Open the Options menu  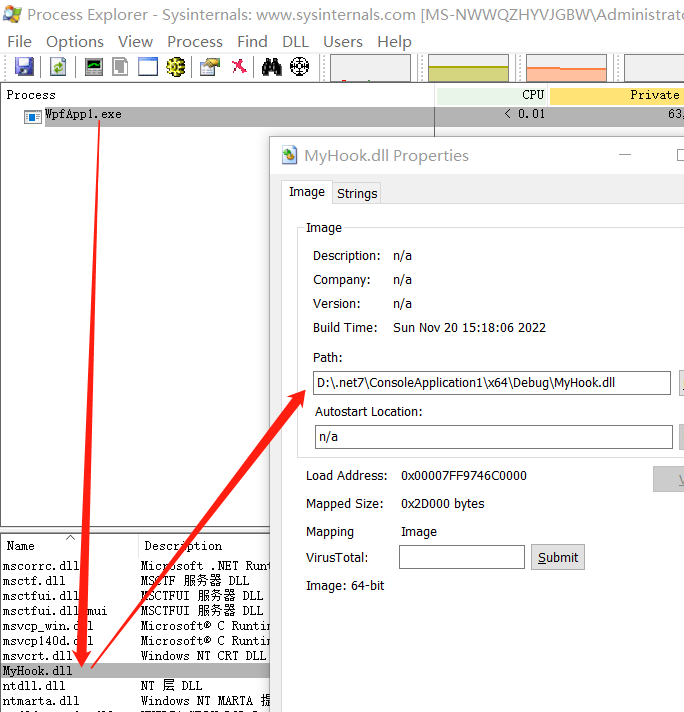click(x=75, y=42)
